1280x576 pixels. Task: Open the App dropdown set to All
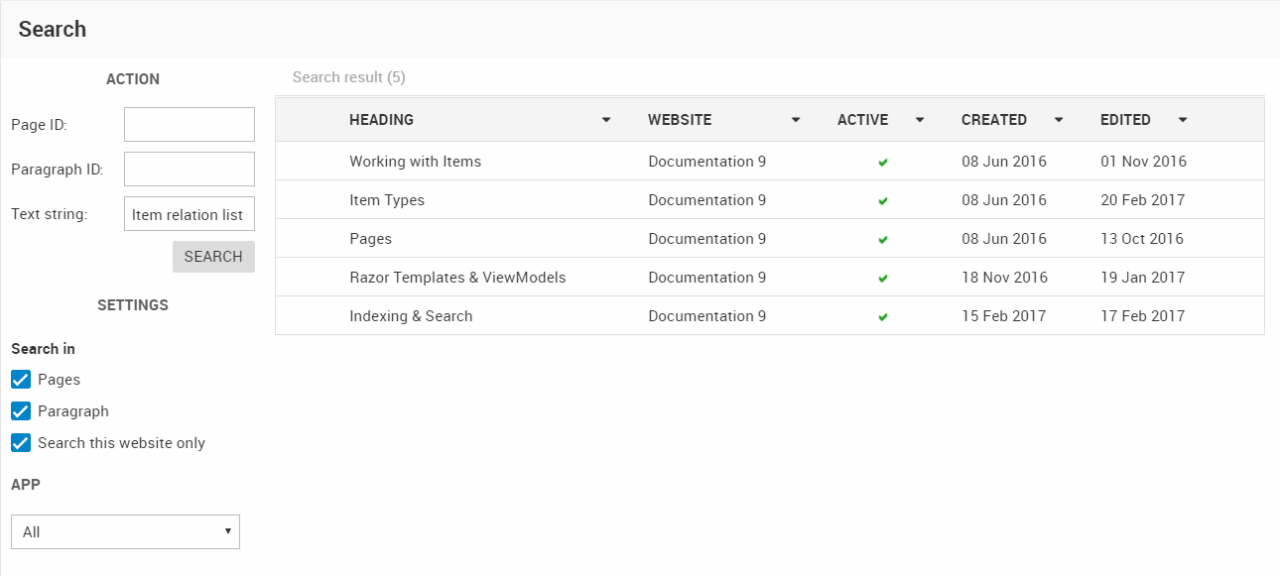click(x=125, y=532)
